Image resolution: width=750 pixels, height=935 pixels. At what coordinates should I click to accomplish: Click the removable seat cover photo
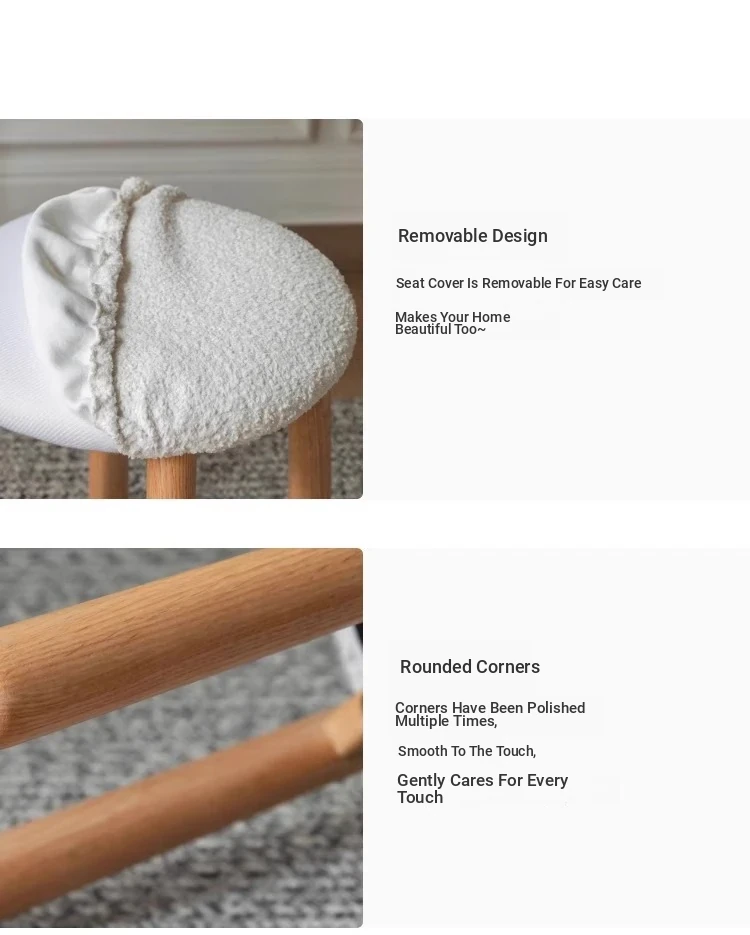(181, 309)
